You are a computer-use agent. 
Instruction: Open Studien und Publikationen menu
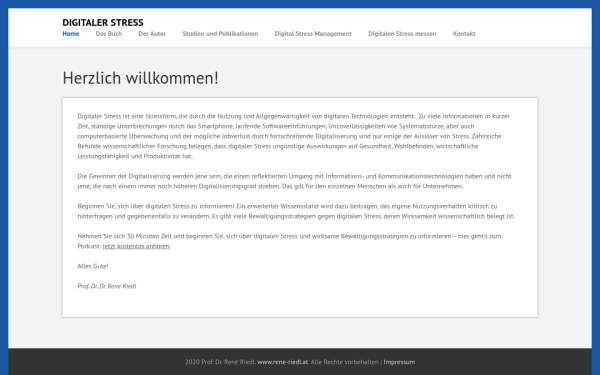tap(220, 34)
